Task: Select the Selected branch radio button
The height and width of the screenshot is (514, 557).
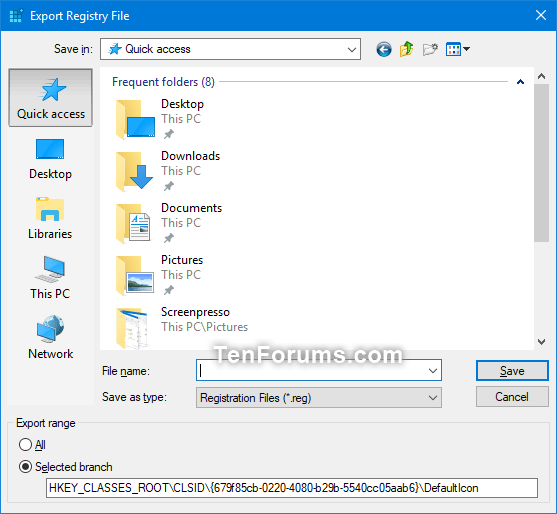Action: coord(25,466)
